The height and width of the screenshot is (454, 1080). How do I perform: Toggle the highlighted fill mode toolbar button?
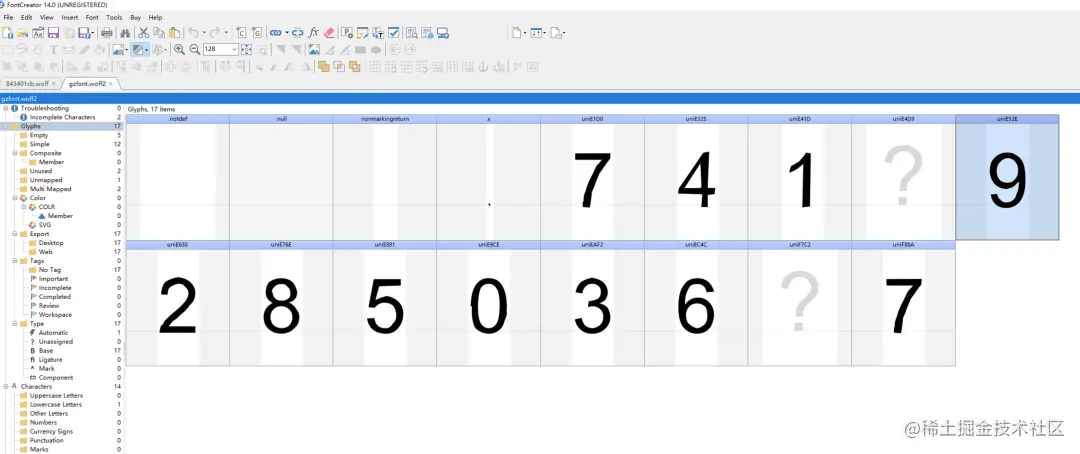139,50
